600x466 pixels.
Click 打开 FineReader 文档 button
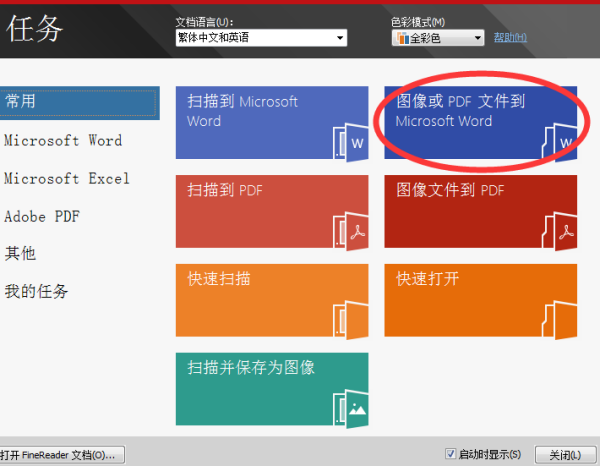[x=62, y=455]
